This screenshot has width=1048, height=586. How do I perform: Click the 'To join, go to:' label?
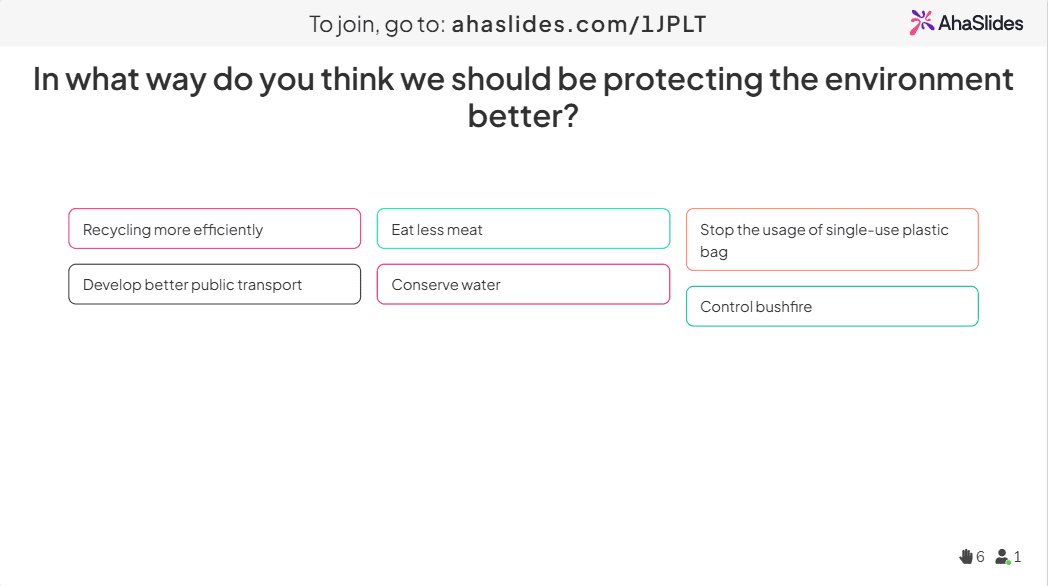click(377, 25)
